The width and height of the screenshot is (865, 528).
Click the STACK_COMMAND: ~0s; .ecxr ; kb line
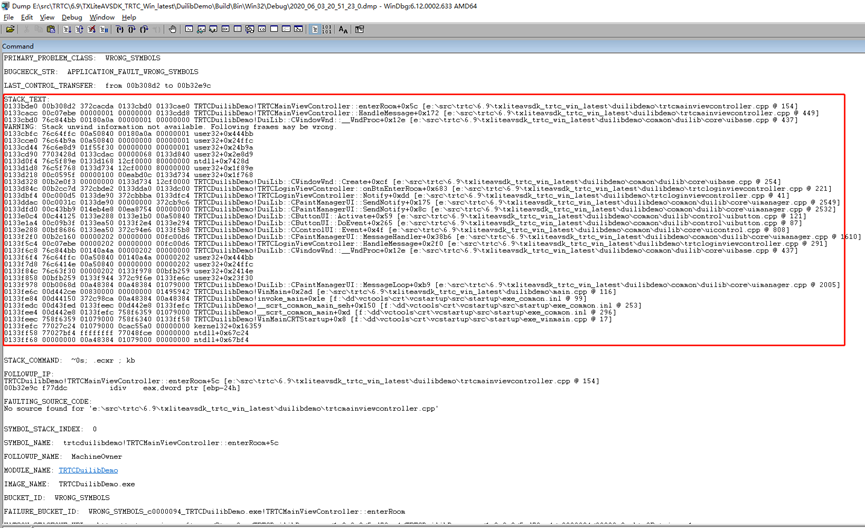pyautogui.click(x=70, y=360)
